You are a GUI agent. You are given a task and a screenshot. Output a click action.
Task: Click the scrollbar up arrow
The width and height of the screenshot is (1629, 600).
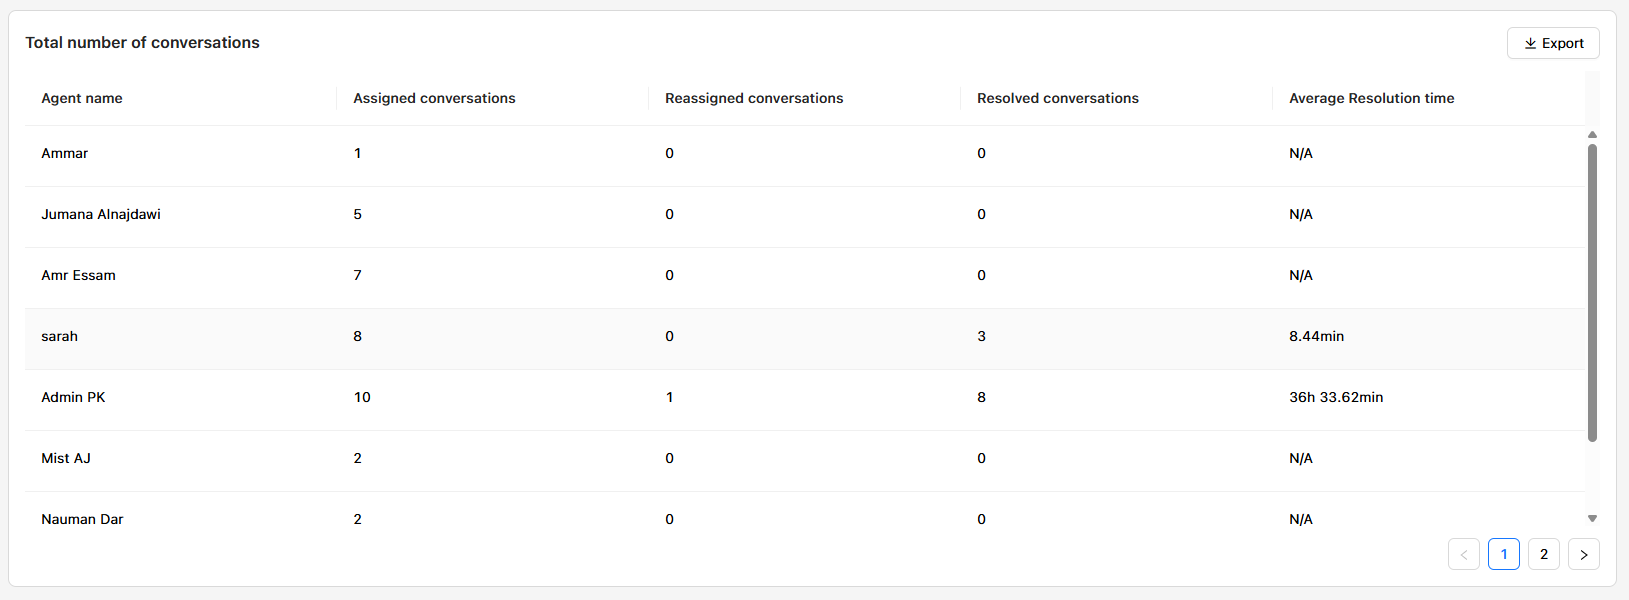(x=1592, y=134)
